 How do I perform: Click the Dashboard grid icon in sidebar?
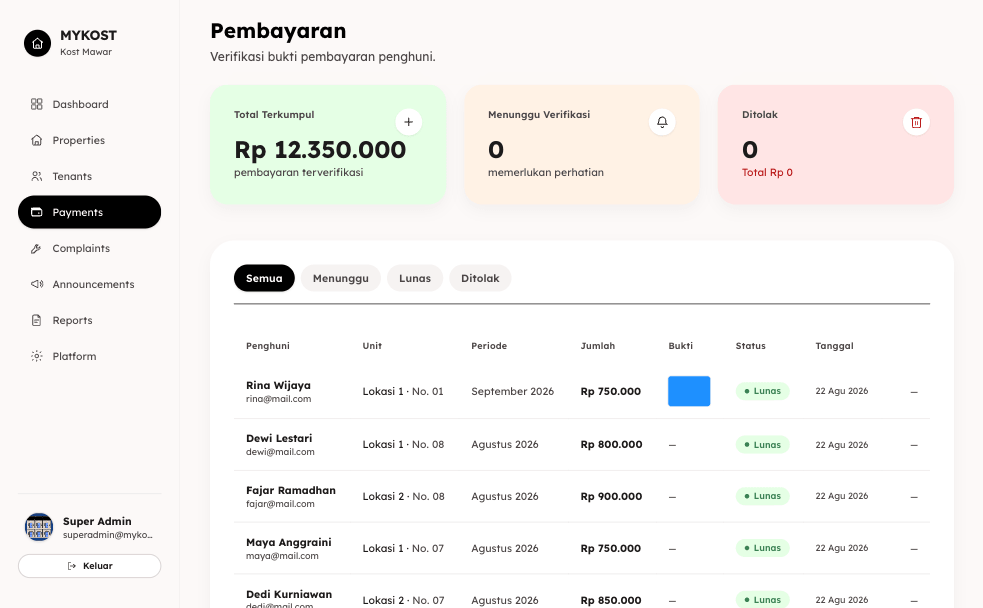click(37, 104)
